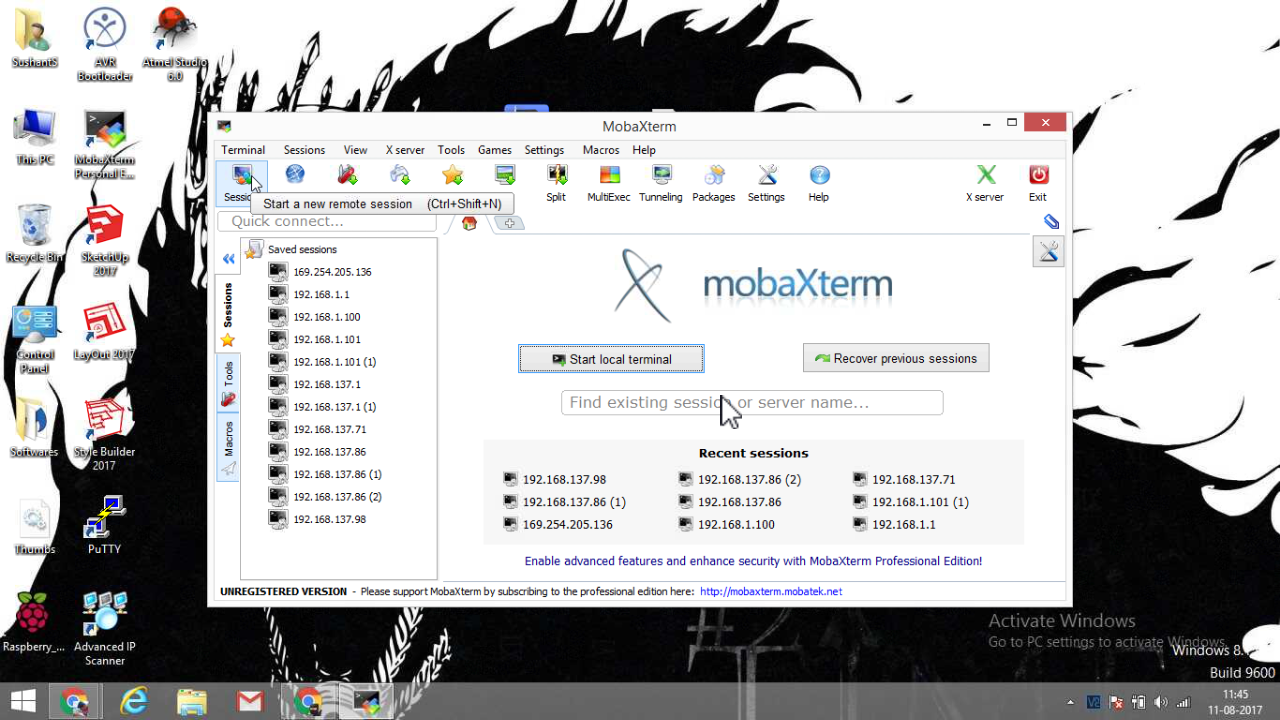Open Advanced IP Scanner desktop shortcut
This screenshot has width=1280, height=720.
pyautogui.click(x=104, y=627)
